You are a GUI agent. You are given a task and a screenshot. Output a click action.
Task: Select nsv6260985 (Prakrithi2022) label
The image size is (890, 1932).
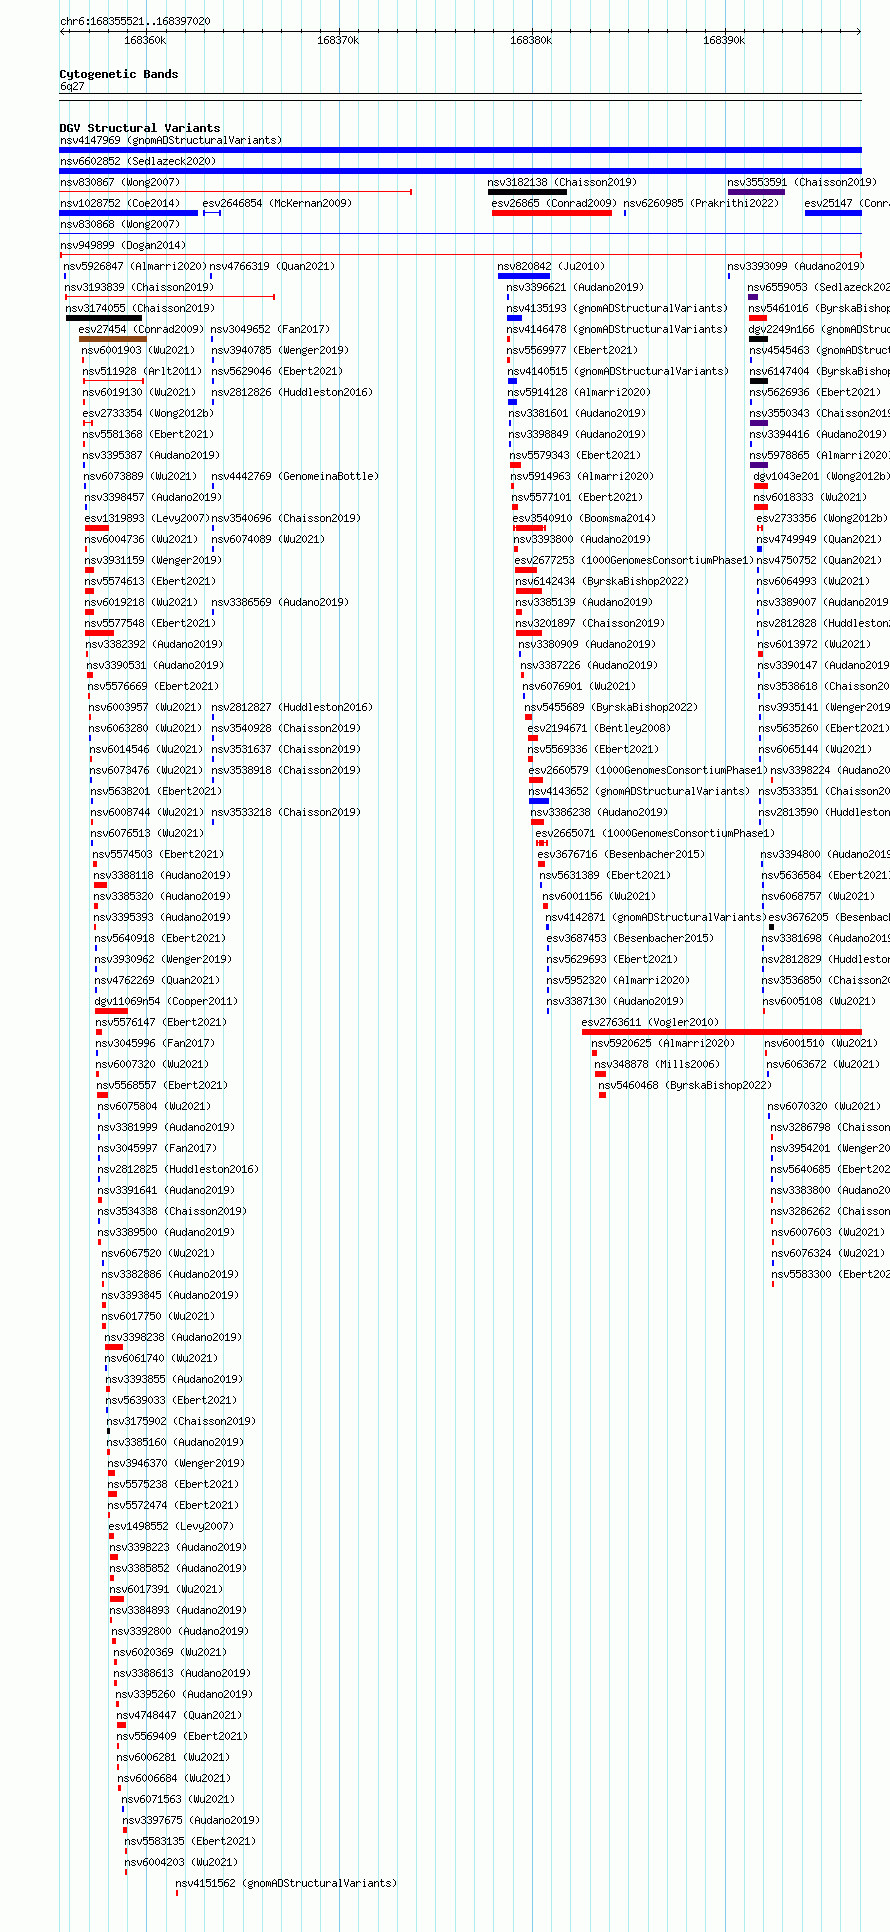(701, 203)
